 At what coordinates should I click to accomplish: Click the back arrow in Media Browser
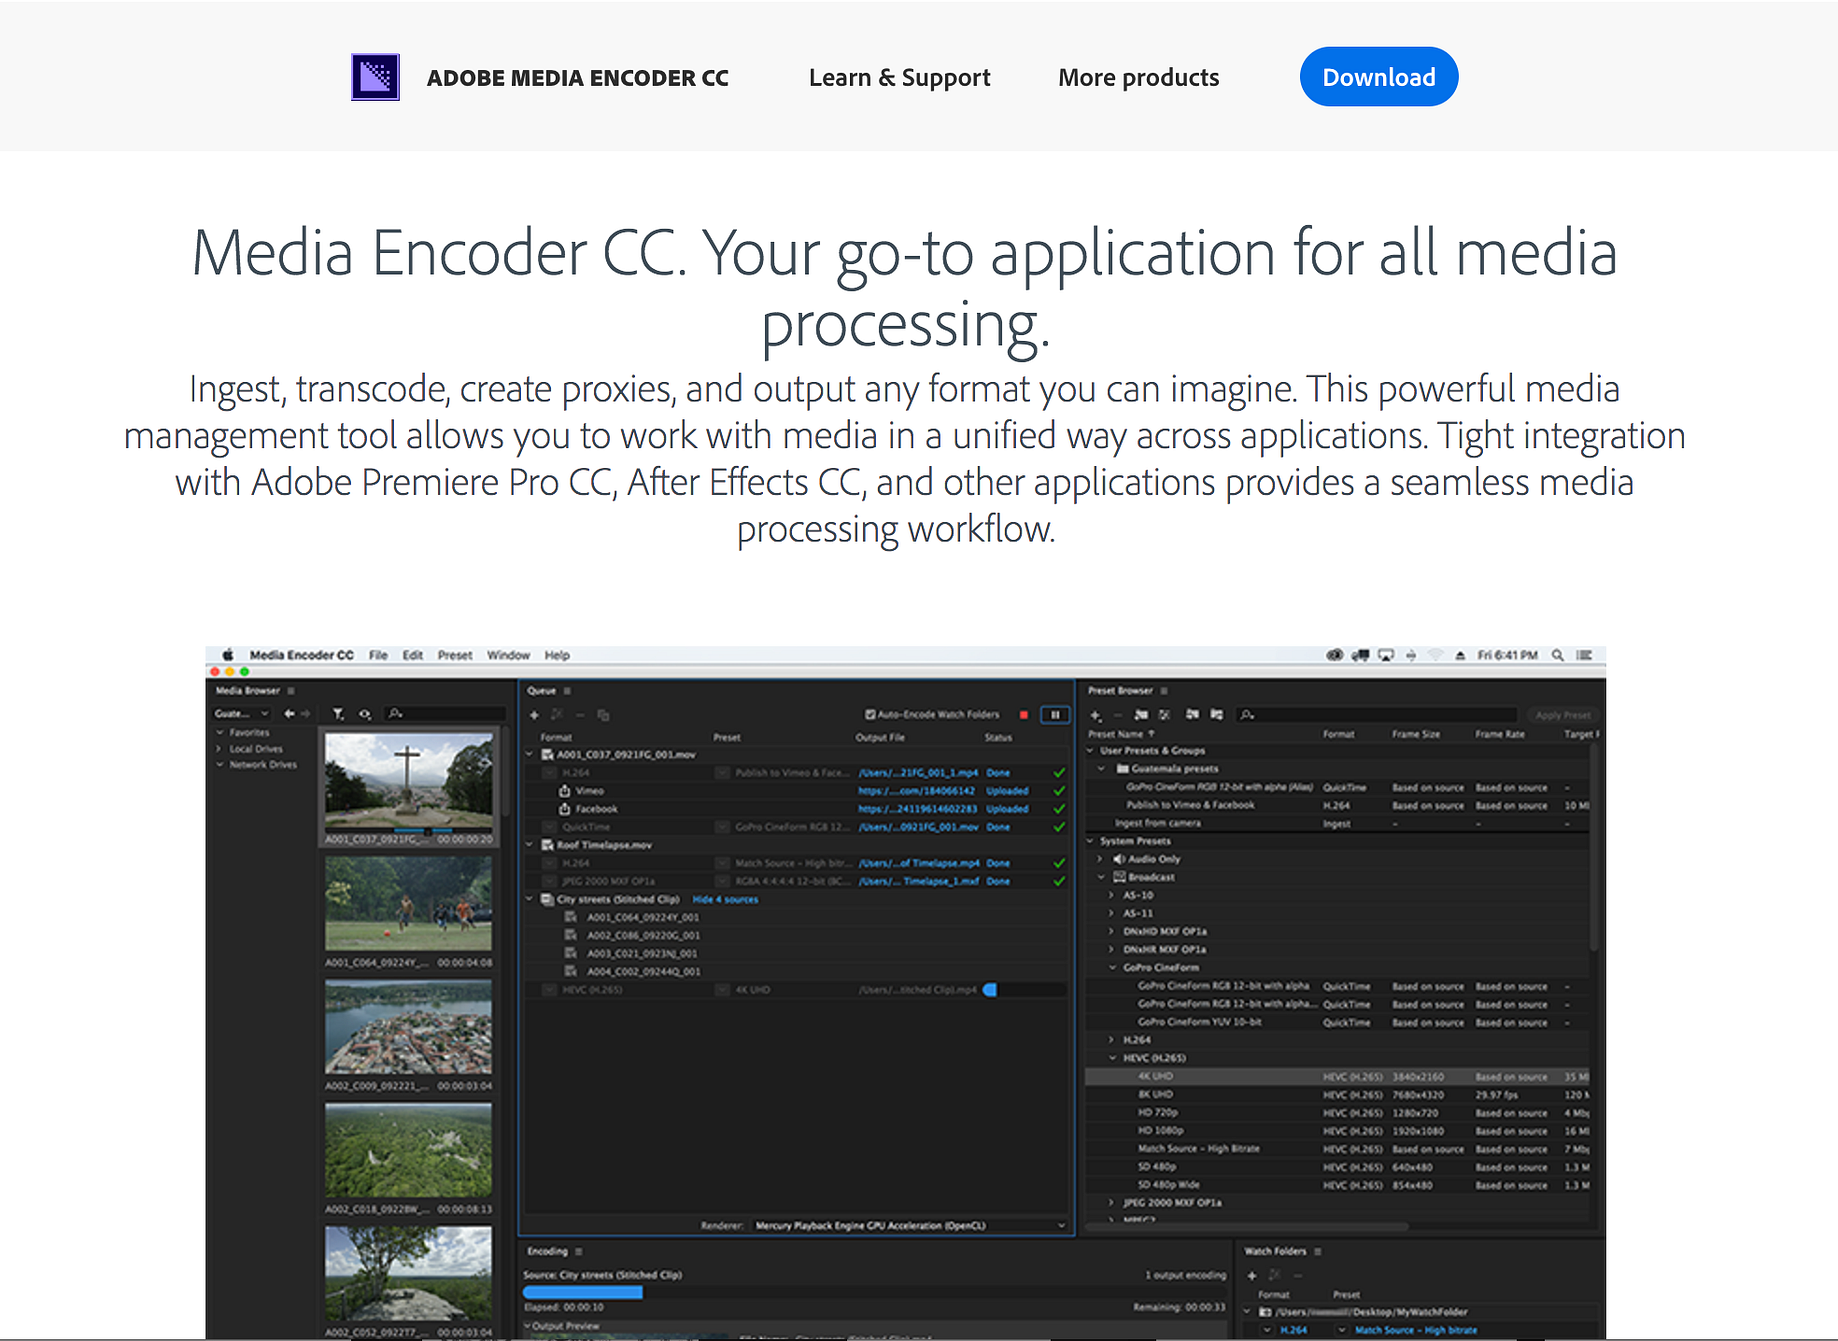[290, 714]
